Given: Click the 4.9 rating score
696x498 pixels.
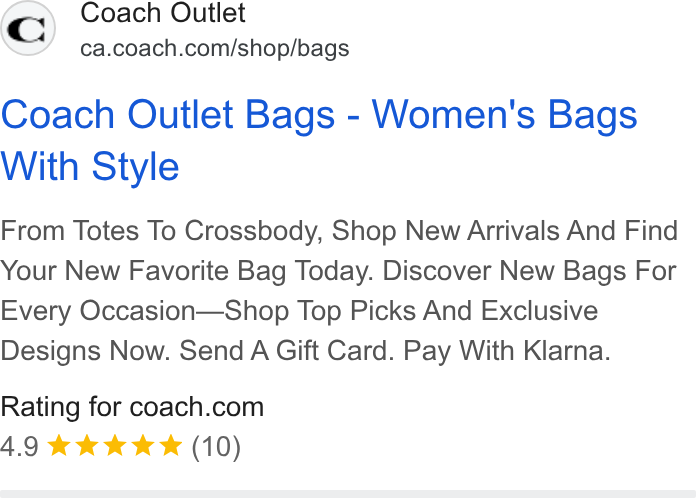Looking at the screenshot, I should [x=20, y=447].
